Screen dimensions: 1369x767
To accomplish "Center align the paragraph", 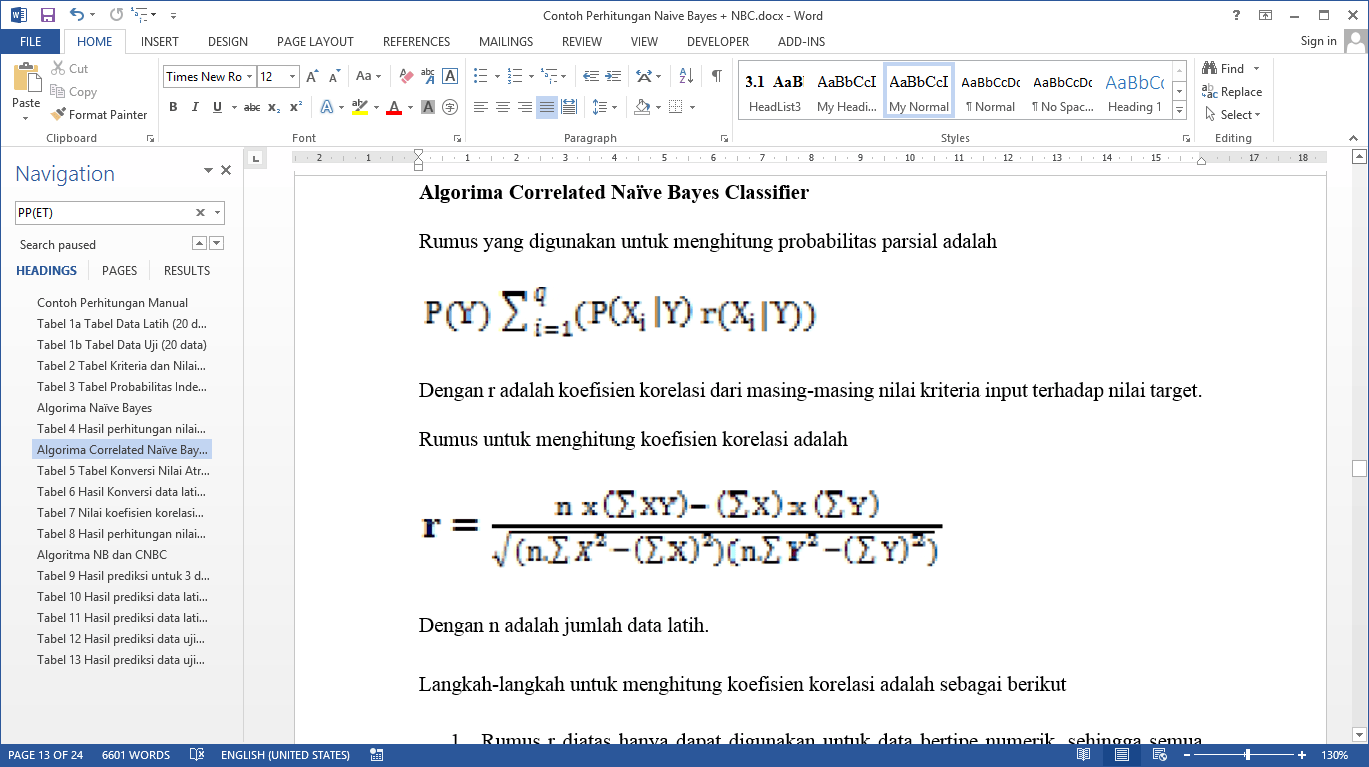I will (x=503, y=107).
